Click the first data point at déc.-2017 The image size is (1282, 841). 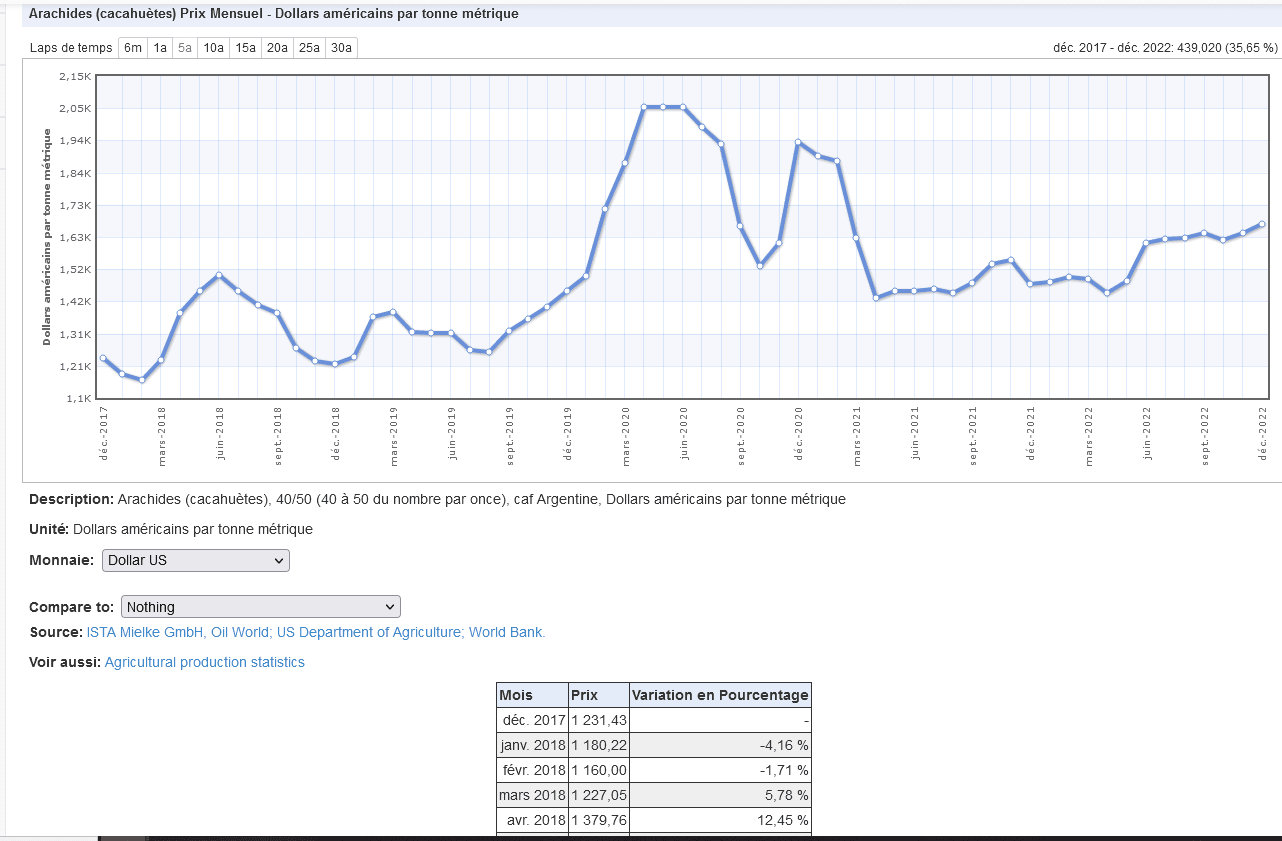point(103,358)
